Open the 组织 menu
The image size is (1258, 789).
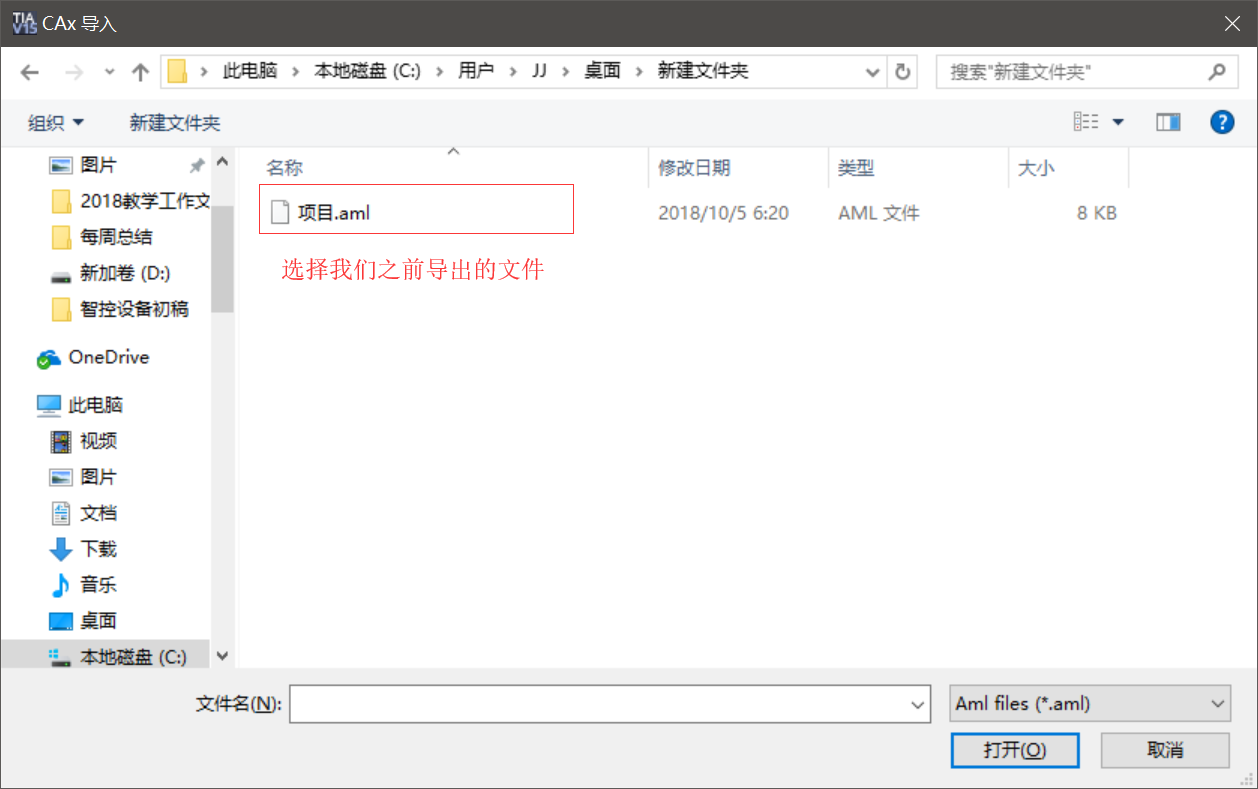[56, 123]
